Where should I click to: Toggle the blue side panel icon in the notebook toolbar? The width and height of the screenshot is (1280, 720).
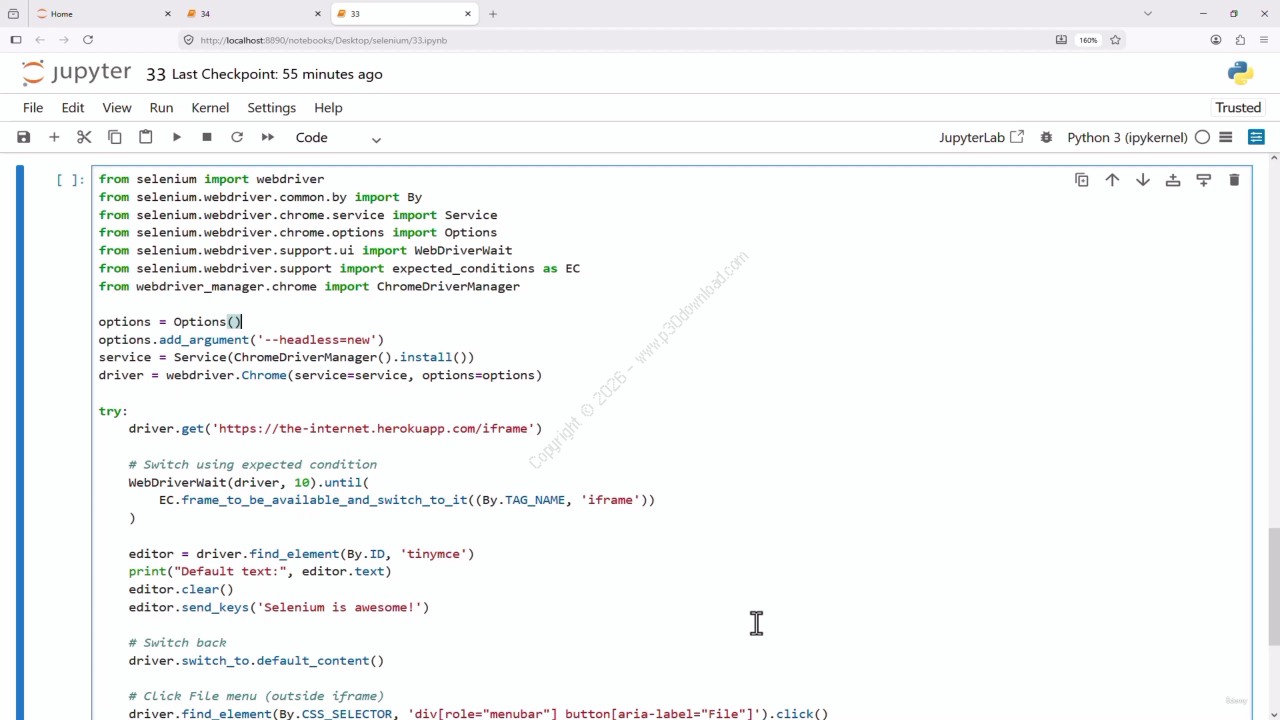tap(1257, 137)
